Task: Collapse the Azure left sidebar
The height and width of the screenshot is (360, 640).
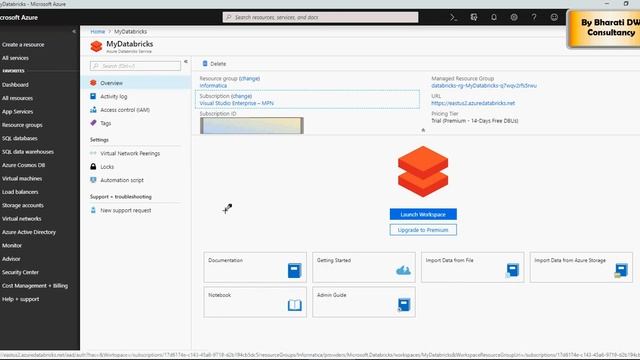Action: [x=74, y=31]
